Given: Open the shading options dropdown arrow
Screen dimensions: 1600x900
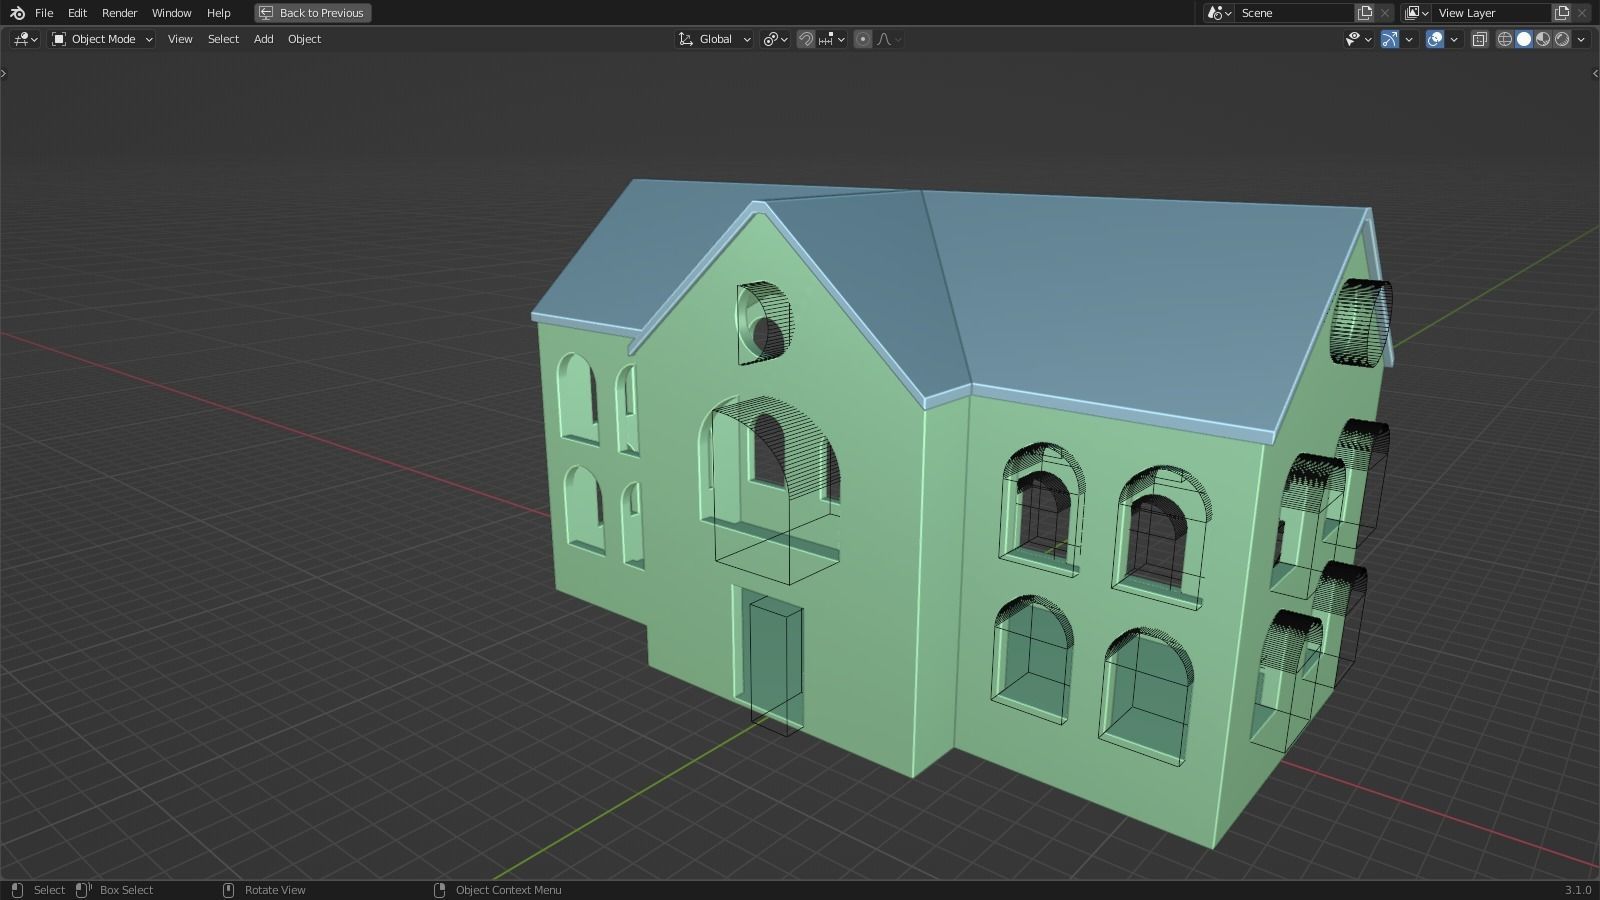Looking at the screenshot, I should pyautogui.click(x=1581, y=39).
